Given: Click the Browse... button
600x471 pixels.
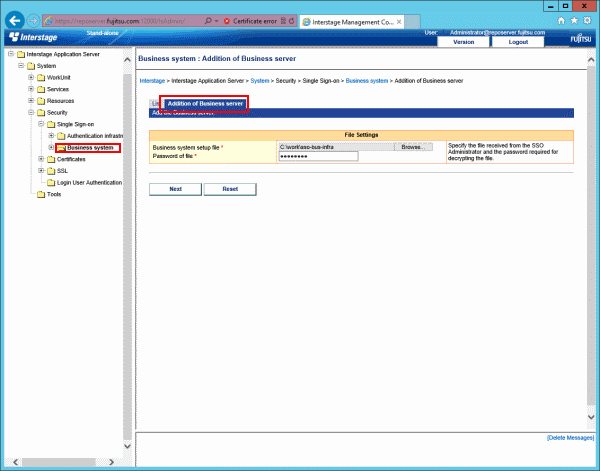Looking at the screenshot, I should [x=413, y=147].
